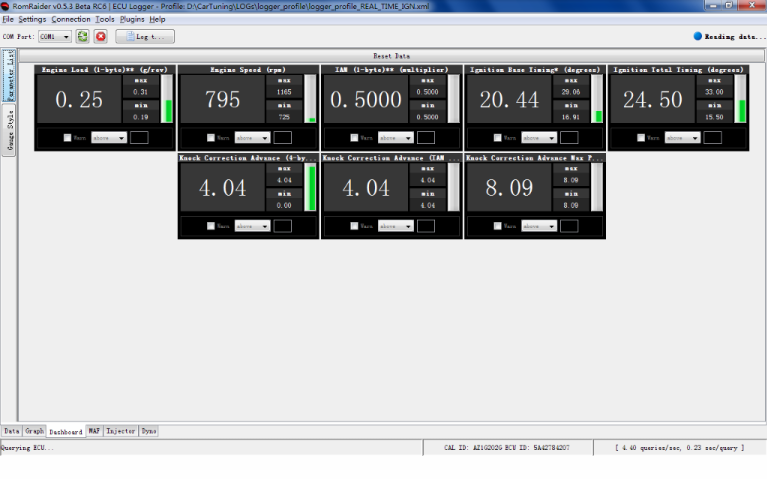
Task: Open the above dropdown for Ignition Base Timing
Action: (539, 138)
